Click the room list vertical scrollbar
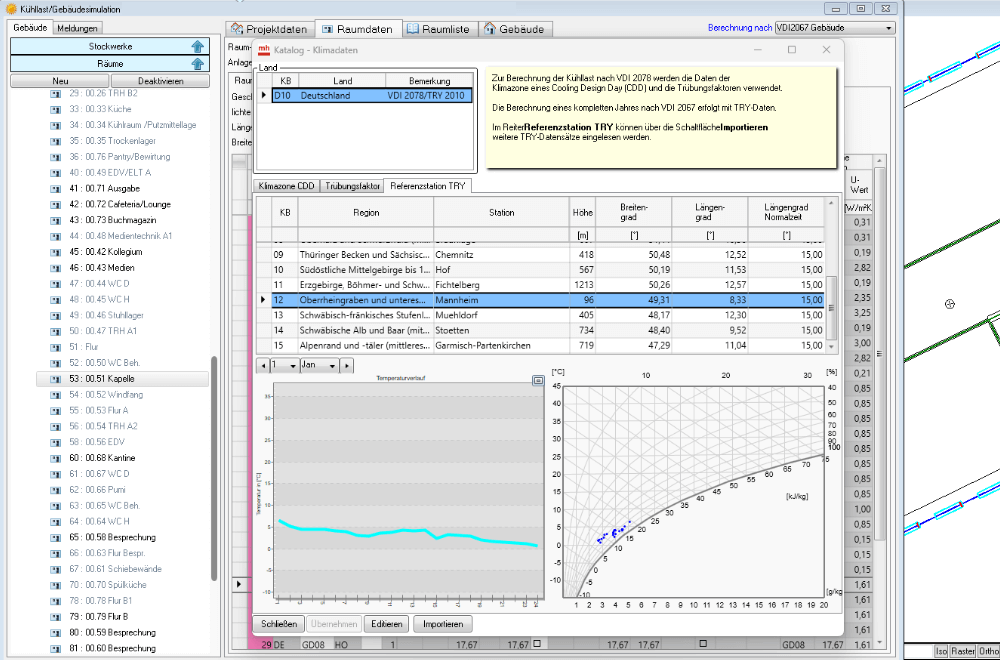Viewport: 1000px width, 660px height. point(214,470)
